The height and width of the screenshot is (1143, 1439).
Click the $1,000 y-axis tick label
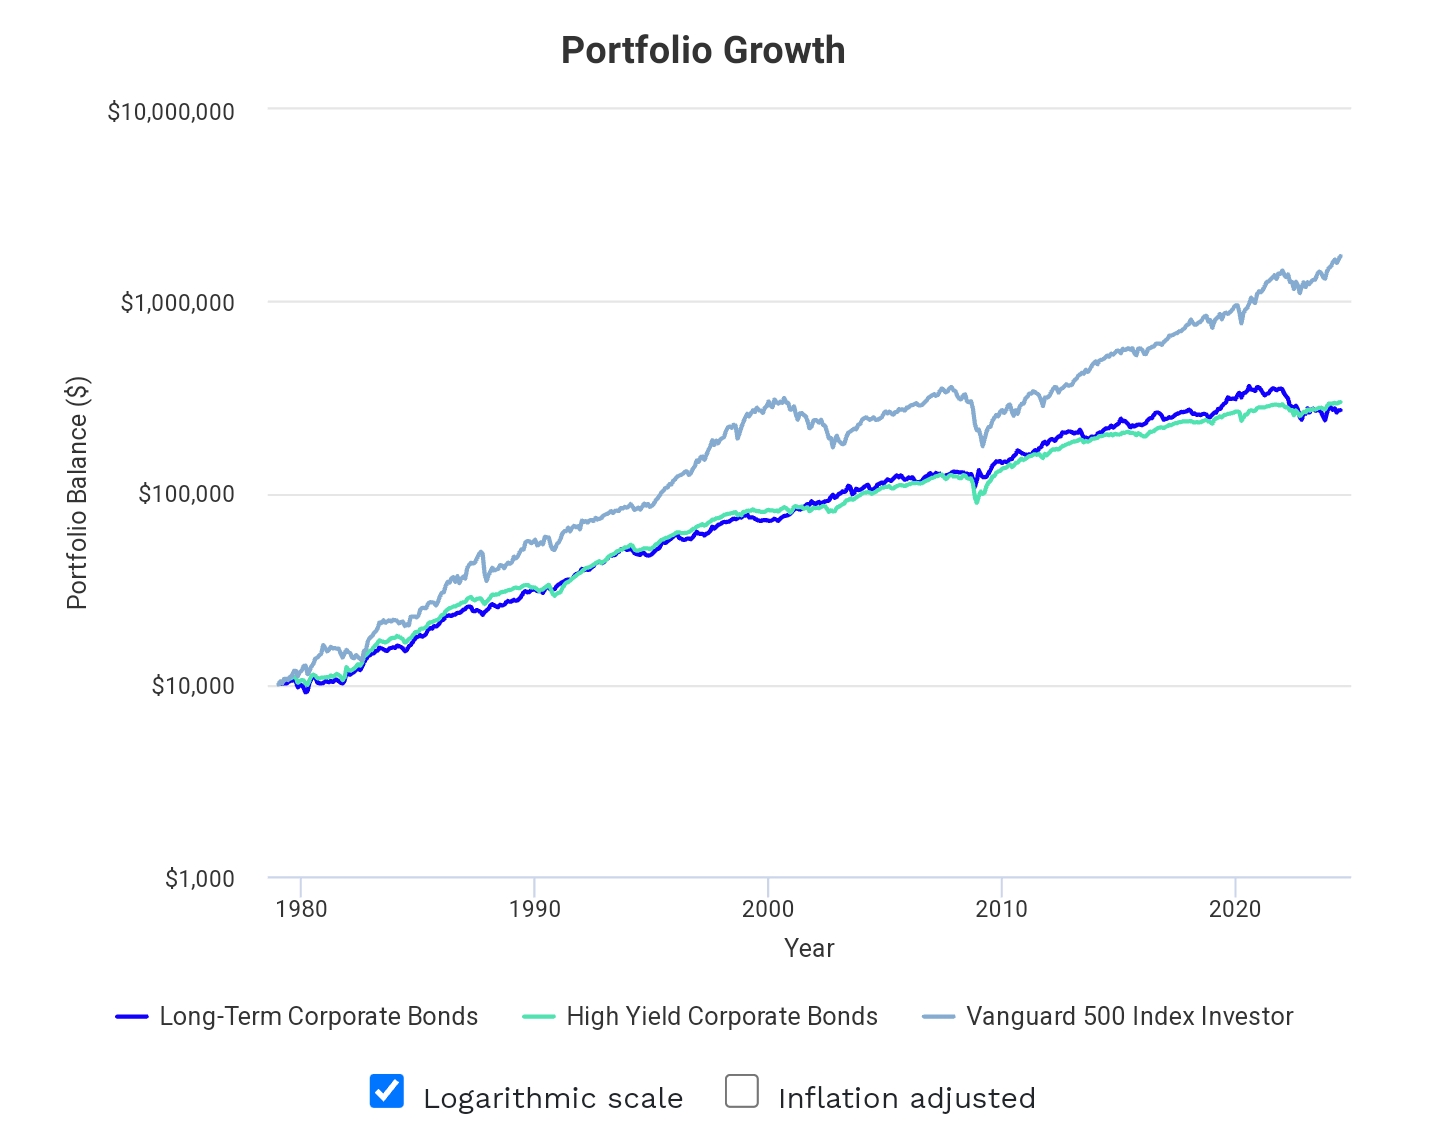(200, 878)
